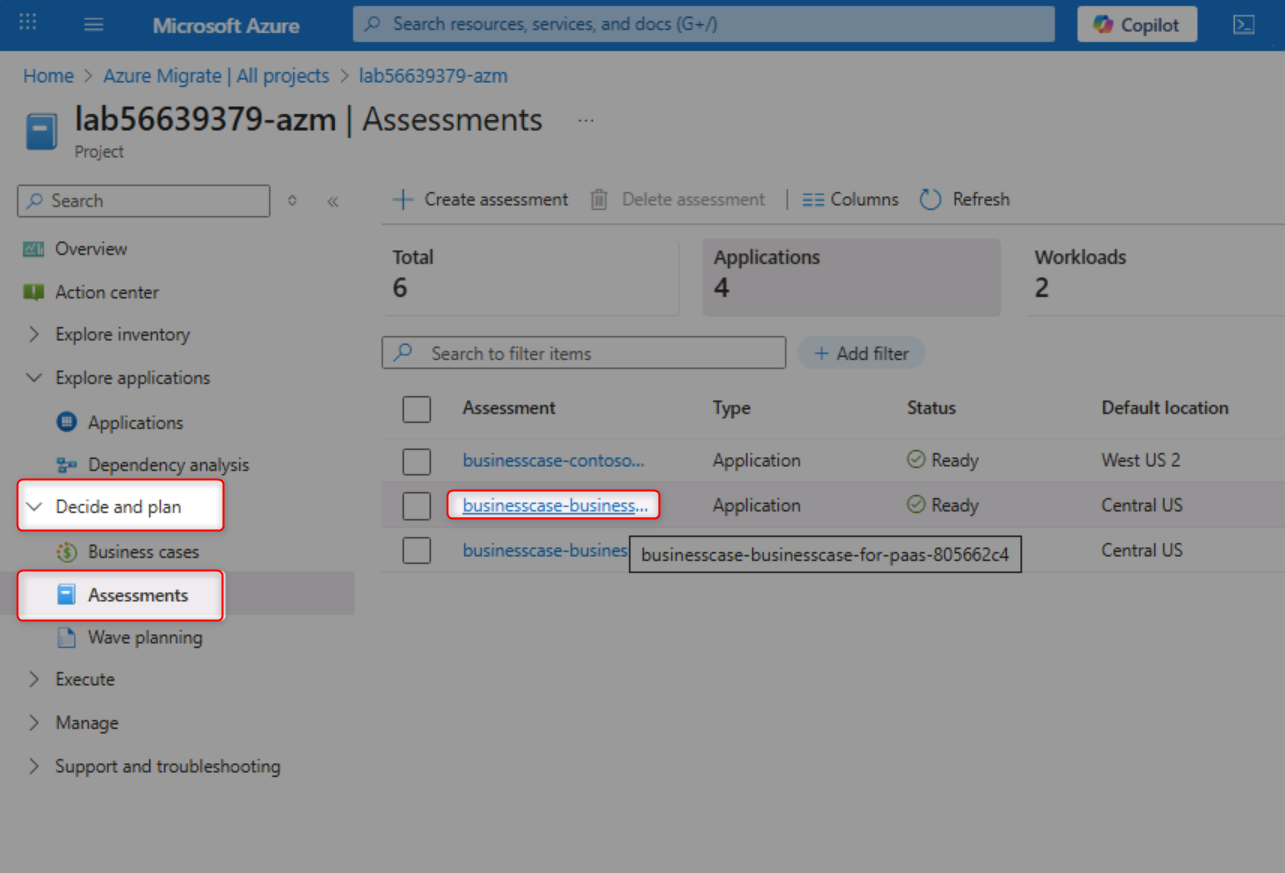Click the Business cases dollar icon
The height and width of the screenshot is (873, 1285).
(67, 552)
